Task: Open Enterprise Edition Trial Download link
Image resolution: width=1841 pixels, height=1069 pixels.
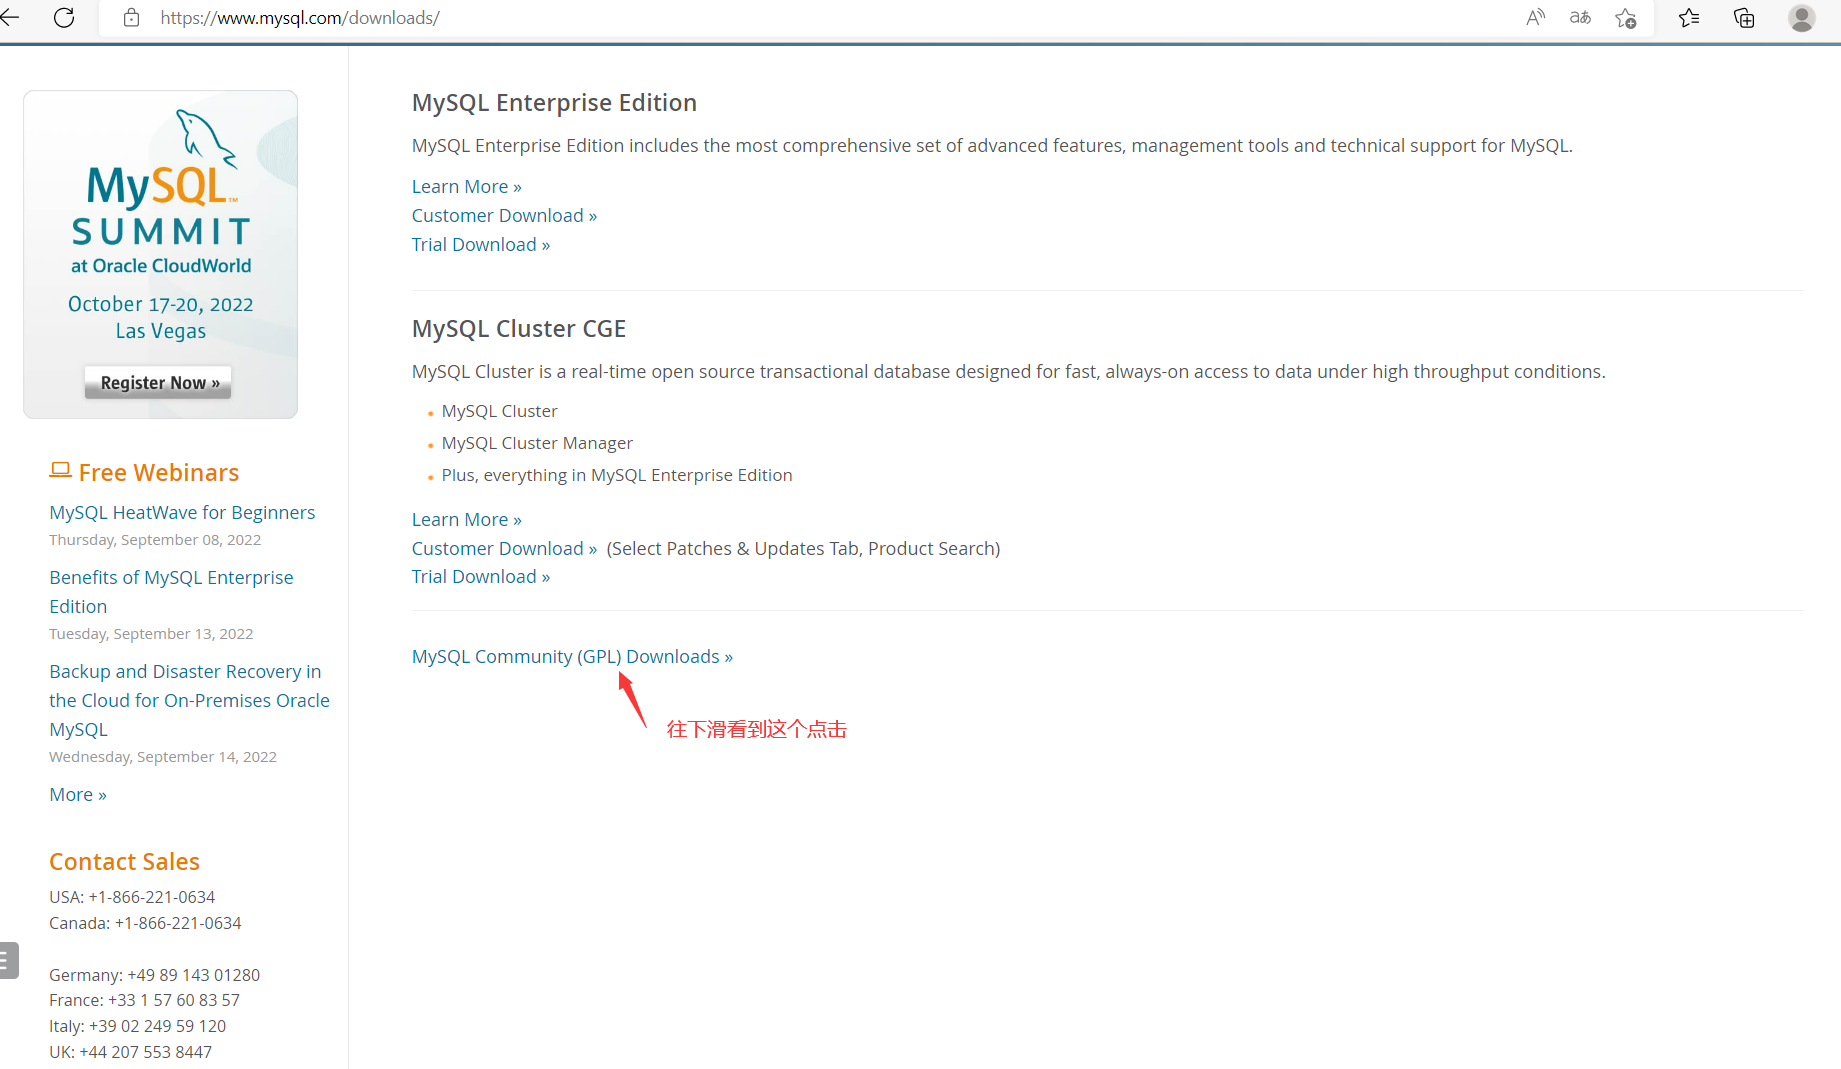Action: click(x=481, y=245)
